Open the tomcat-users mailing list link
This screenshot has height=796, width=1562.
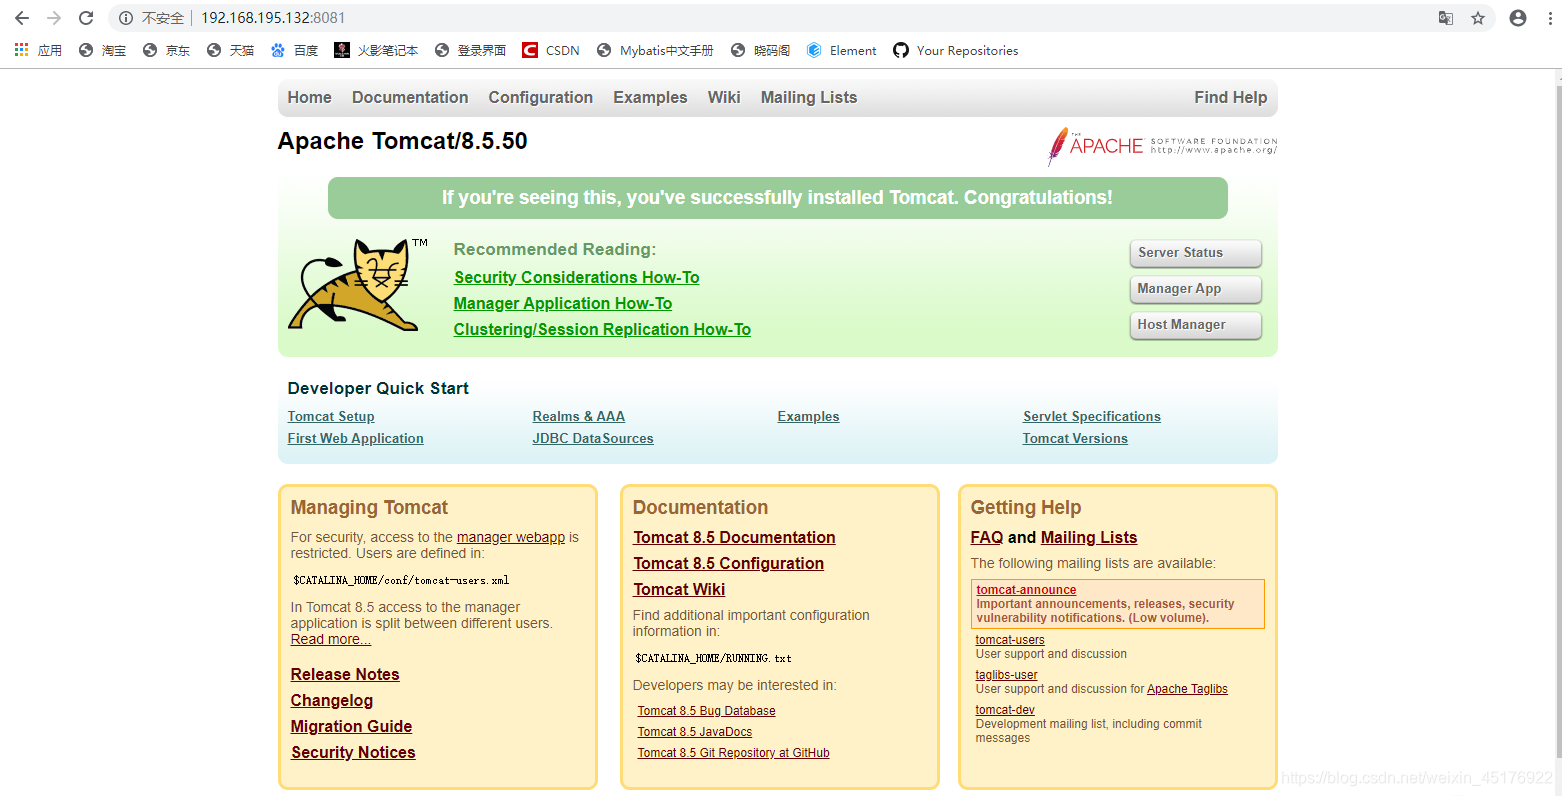(1010, 640)
